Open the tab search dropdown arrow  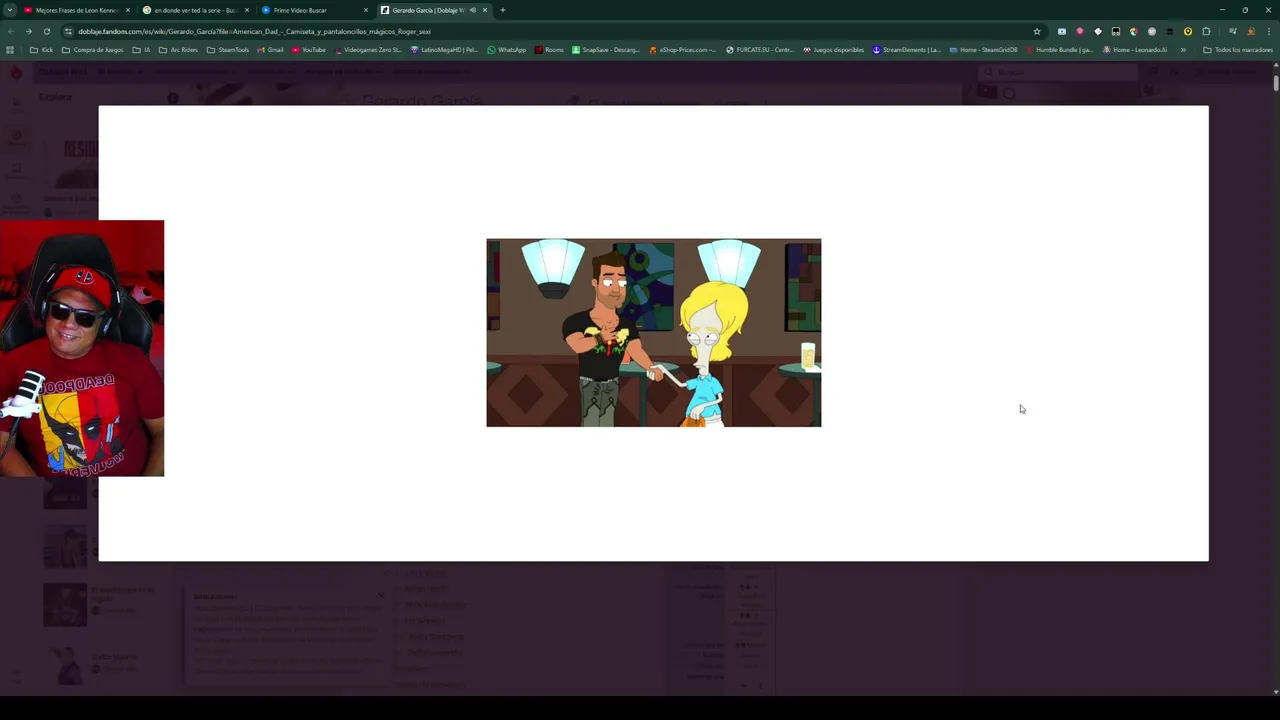point(10,10)
